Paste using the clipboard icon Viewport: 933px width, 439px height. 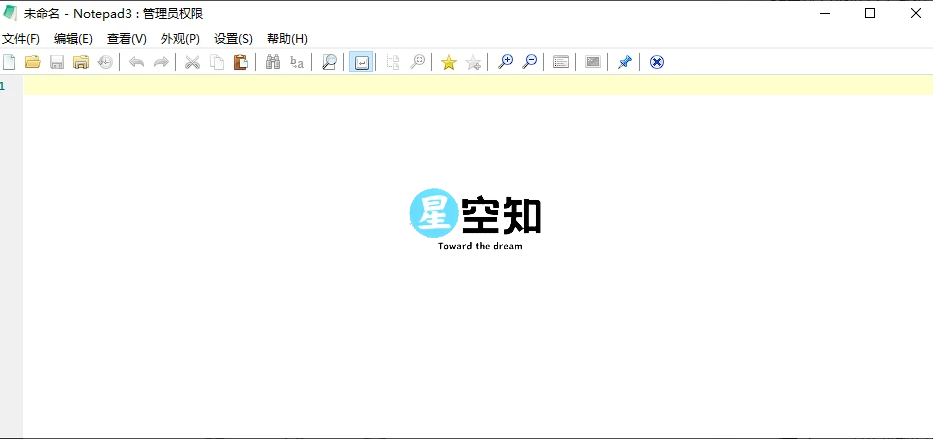pos(240,62)
